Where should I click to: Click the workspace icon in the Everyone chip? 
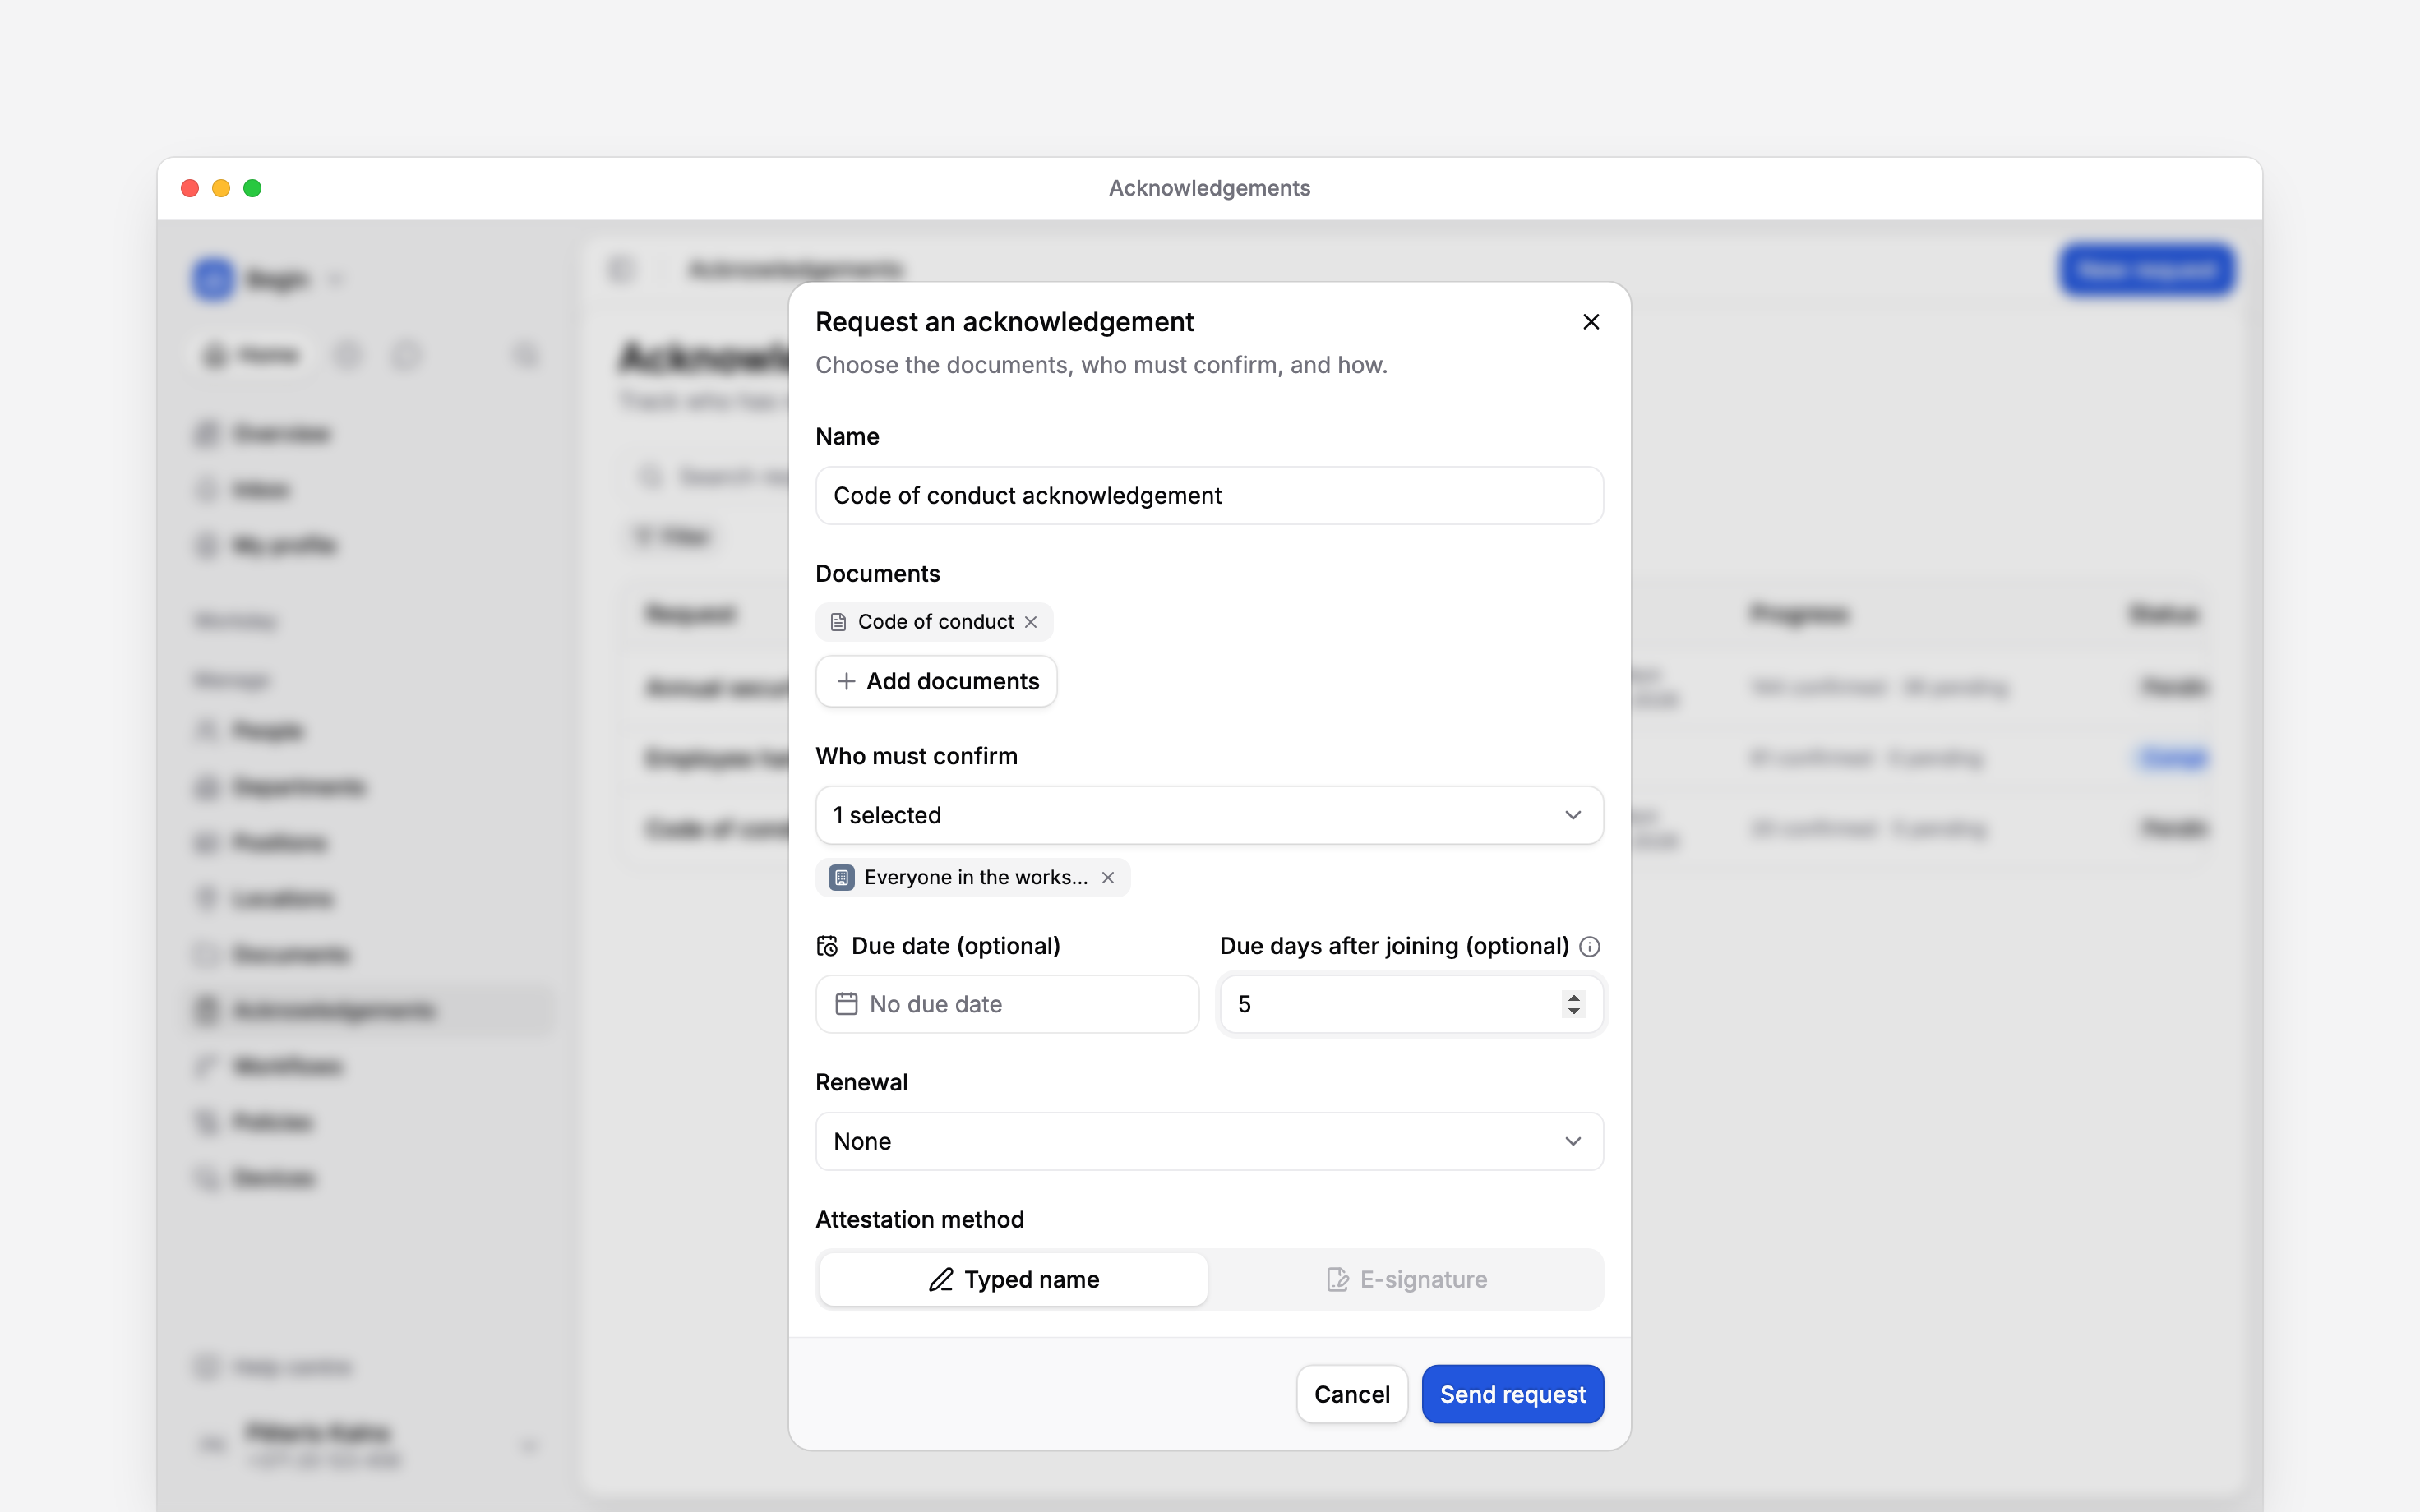(842, 877)
